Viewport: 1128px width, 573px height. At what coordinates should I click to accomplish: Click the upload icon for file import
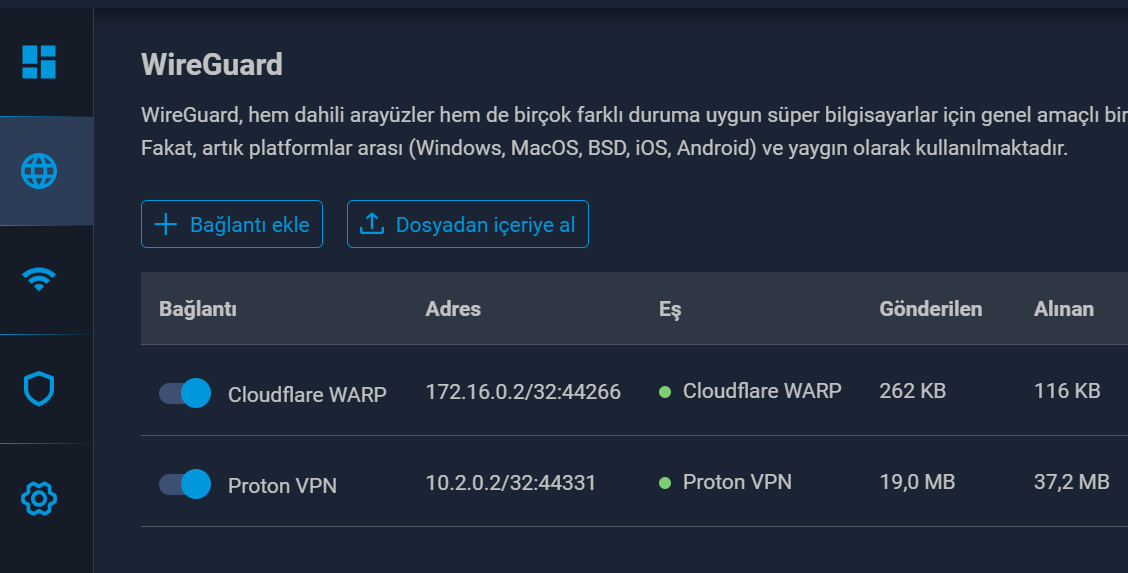coord(372,224)
